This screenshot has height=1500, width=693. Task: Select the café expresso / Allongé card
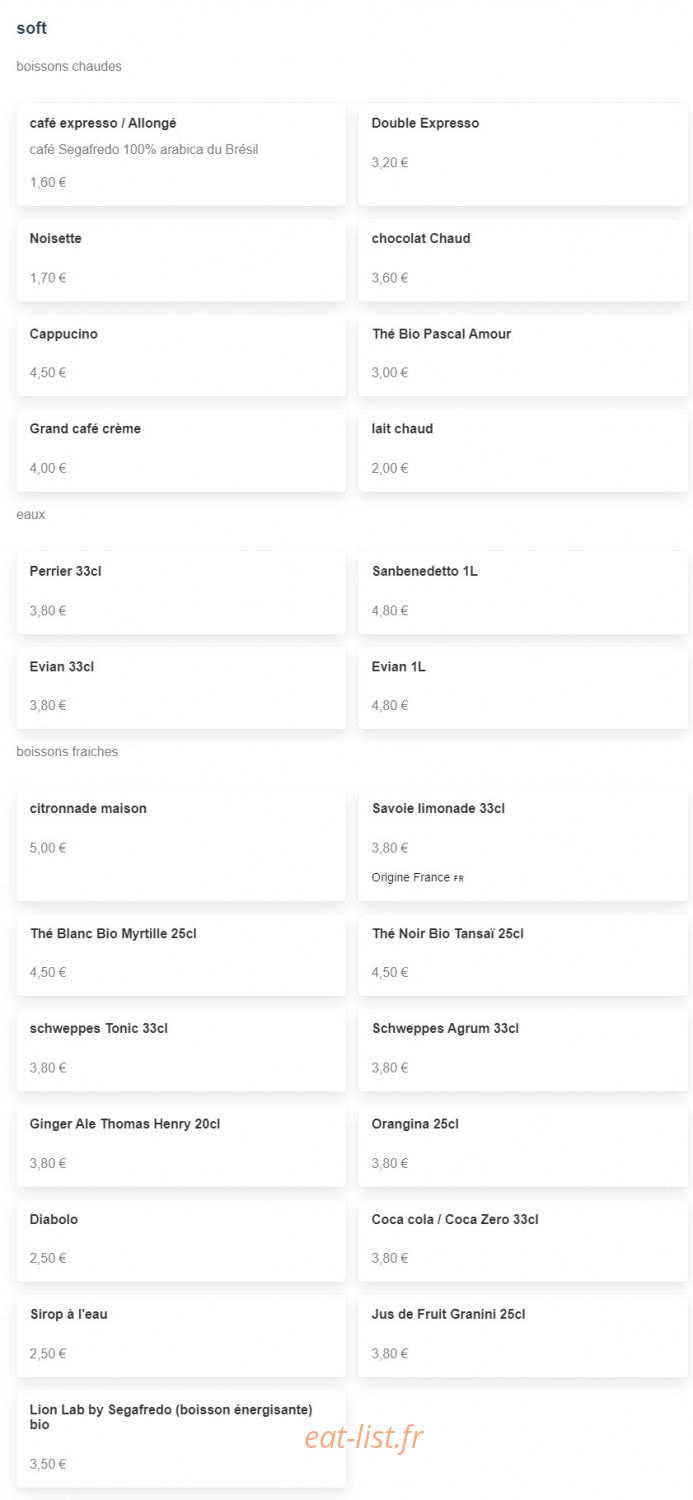[181, 154]
